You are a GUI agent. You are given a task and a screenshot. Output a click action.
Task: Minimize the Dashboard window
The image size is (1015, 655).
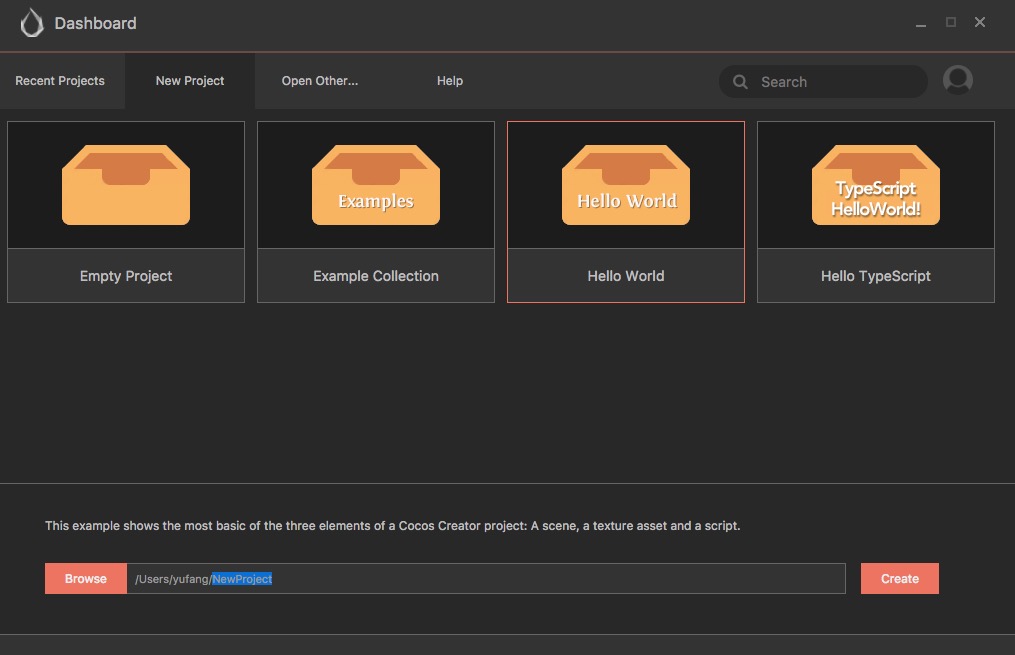click(920, 23)
